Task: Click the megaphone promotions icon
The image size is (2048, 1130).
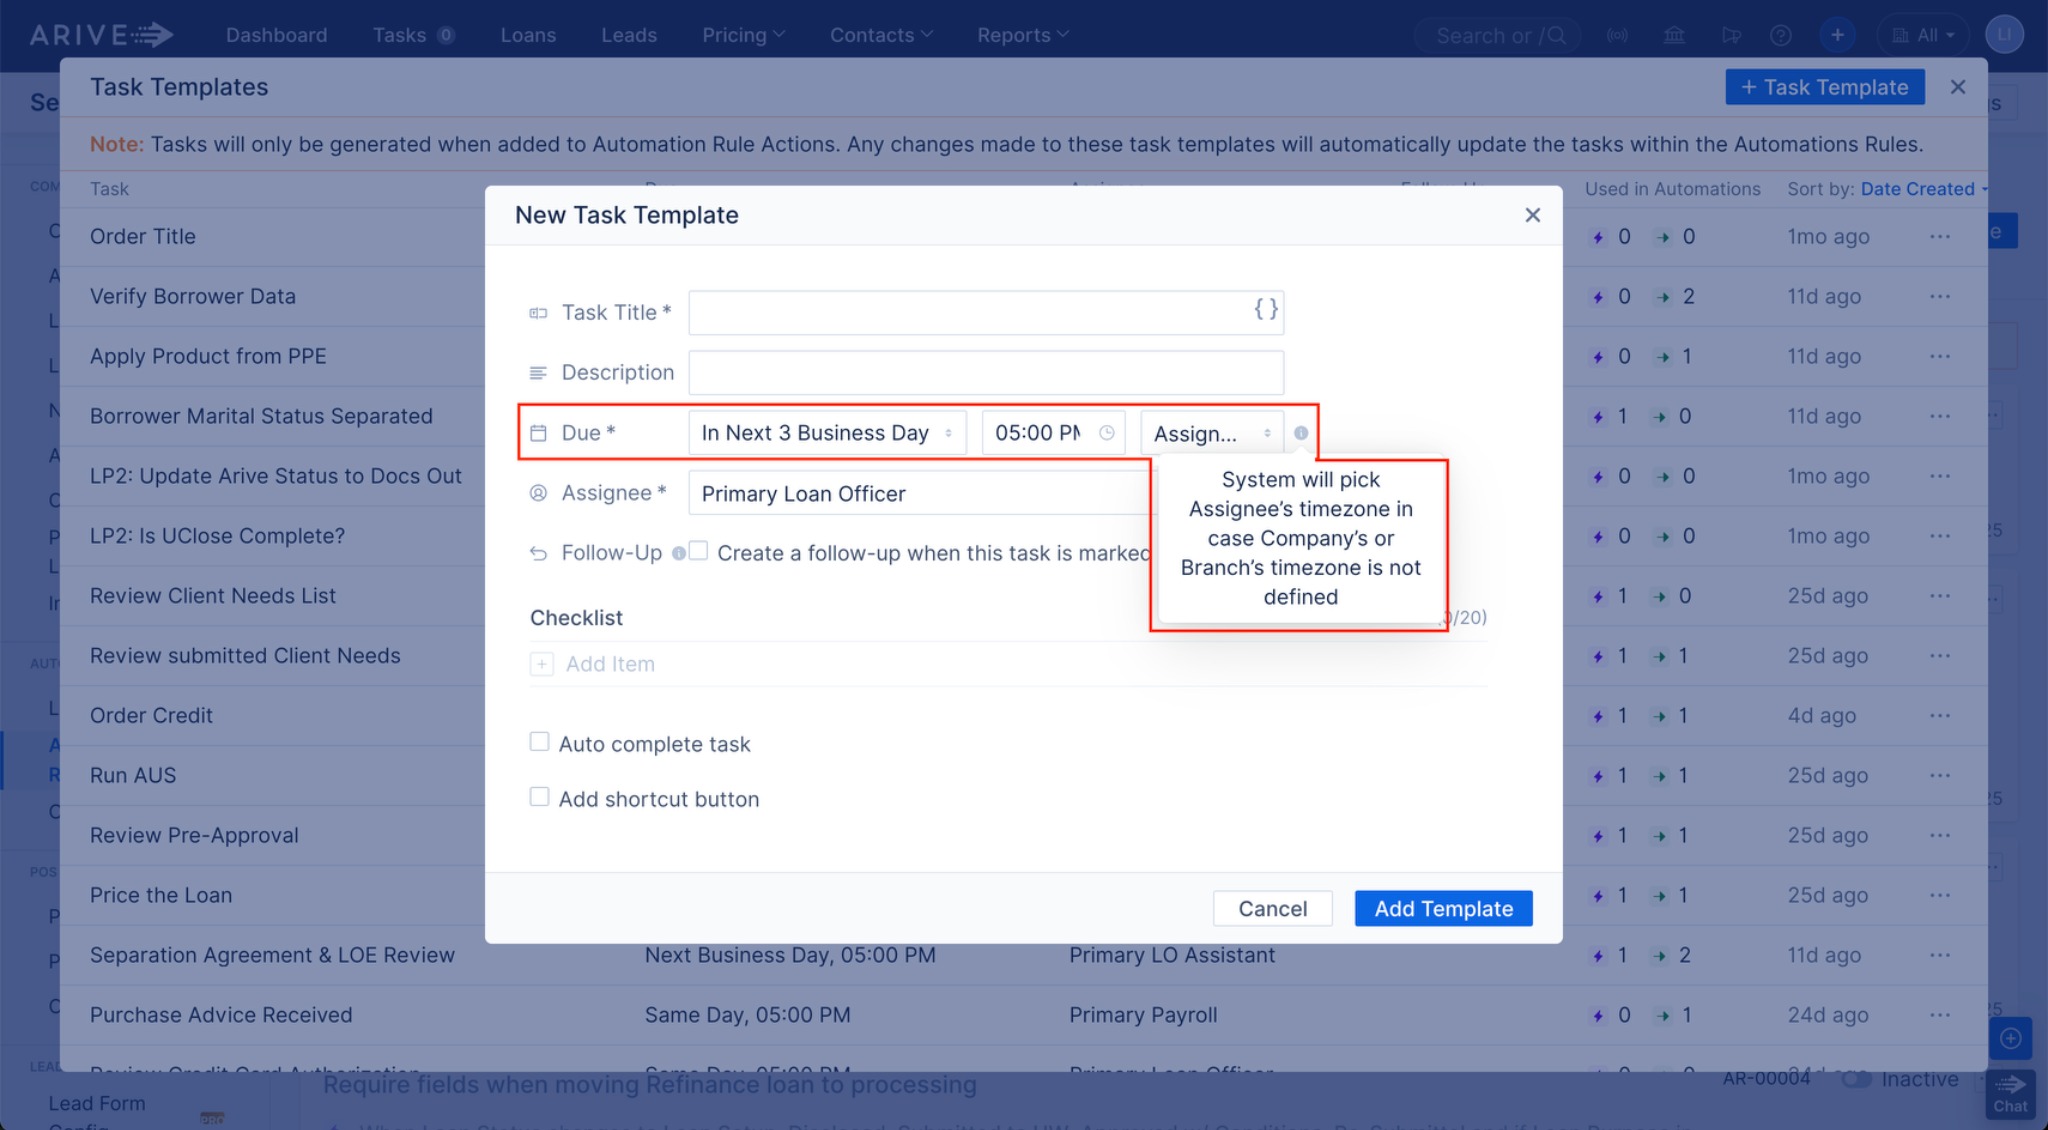Action: [1732, 34]
